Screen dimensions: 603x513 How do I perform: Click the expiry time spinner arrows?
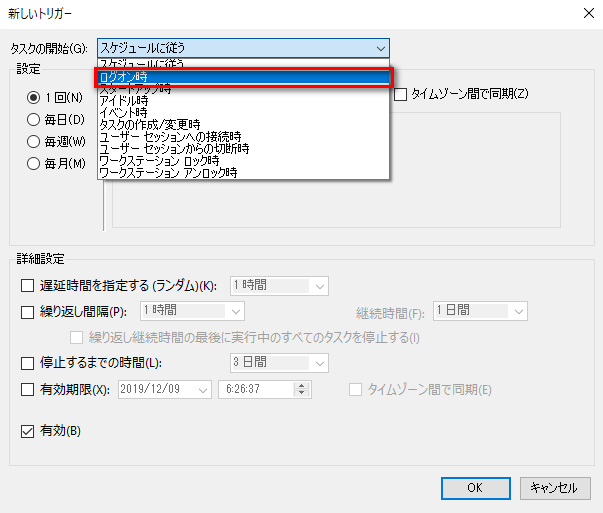[x=302, y=389]
